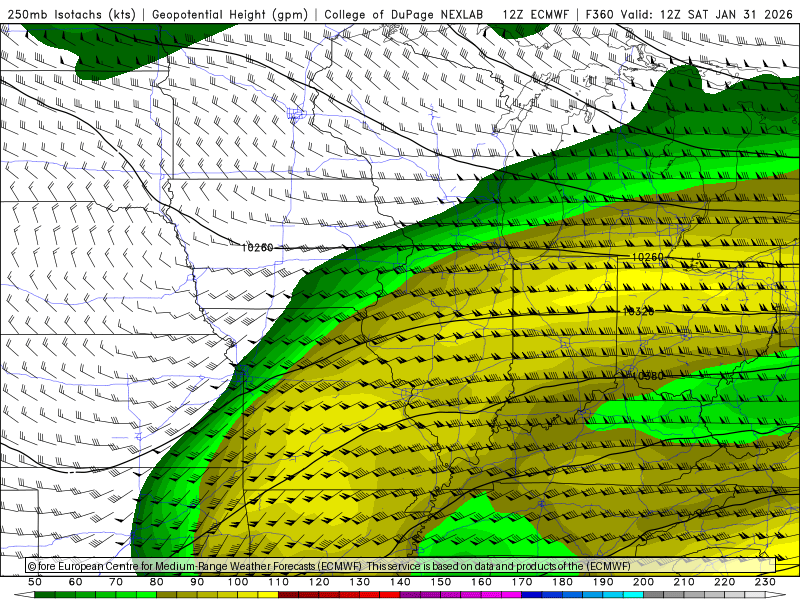
Task: Click the '160' value on the color scale
Action: click(x=482, y=582)
